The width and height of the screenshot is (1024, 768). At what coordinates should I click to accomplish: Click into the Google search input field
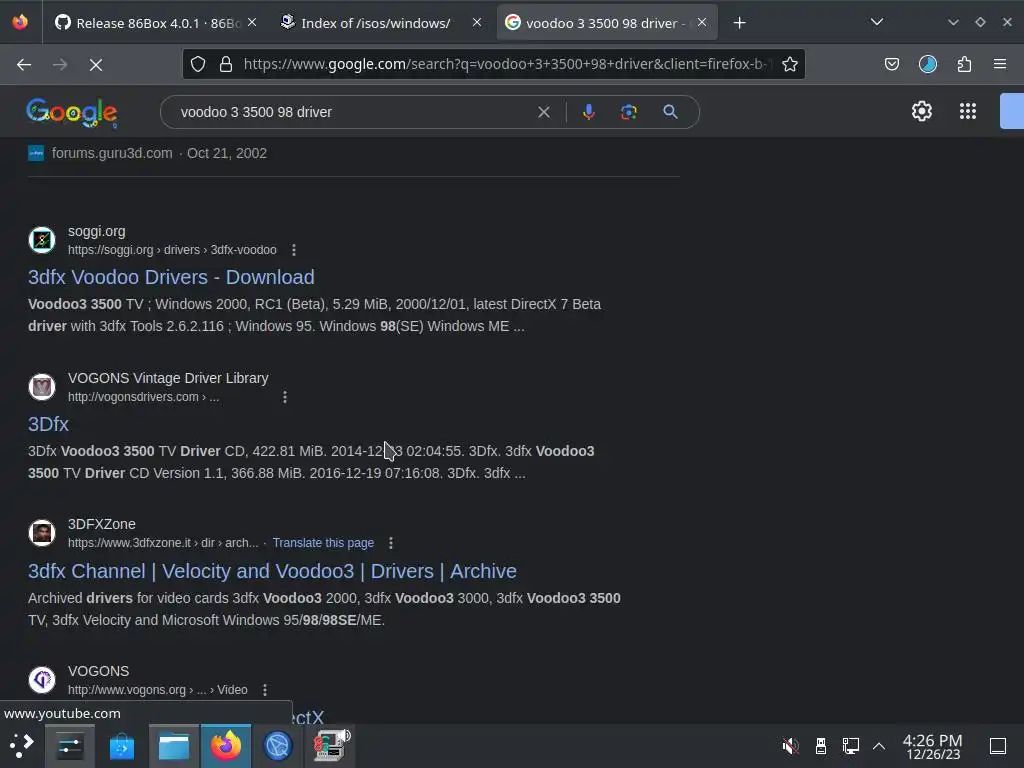click(x=353, y=112)
